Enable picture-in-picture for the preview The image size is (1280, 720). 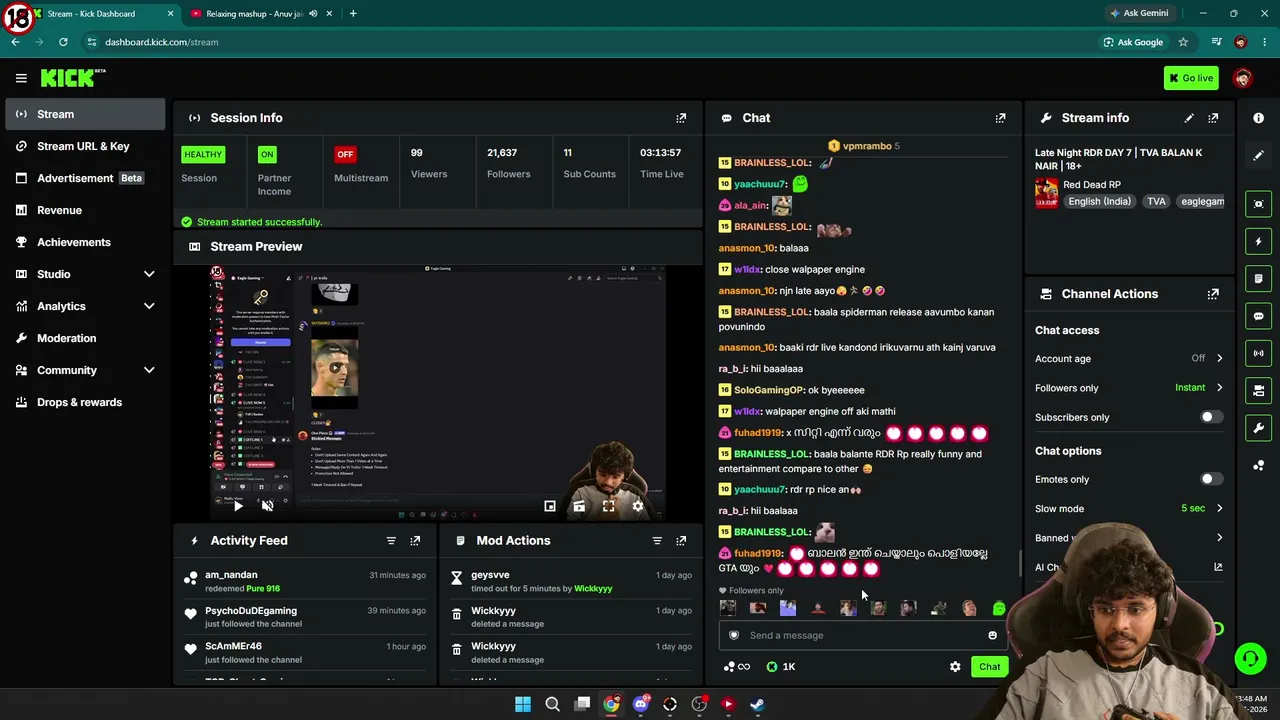[550, 506]
